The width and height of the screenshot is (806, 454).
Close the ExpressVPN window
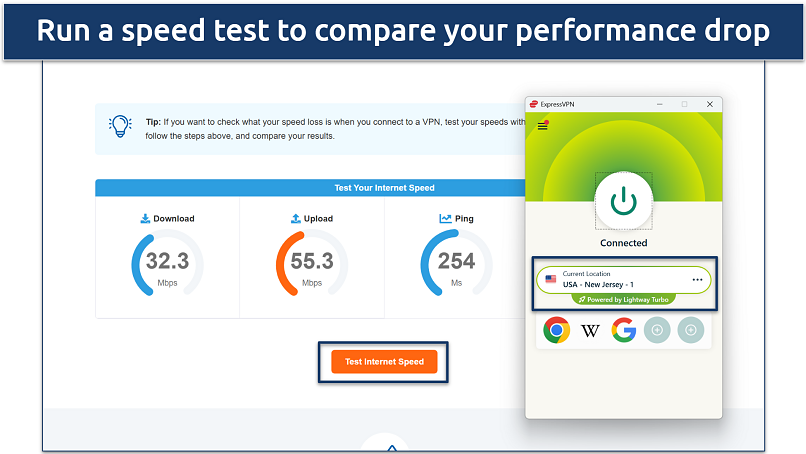(x=709, y=103)
